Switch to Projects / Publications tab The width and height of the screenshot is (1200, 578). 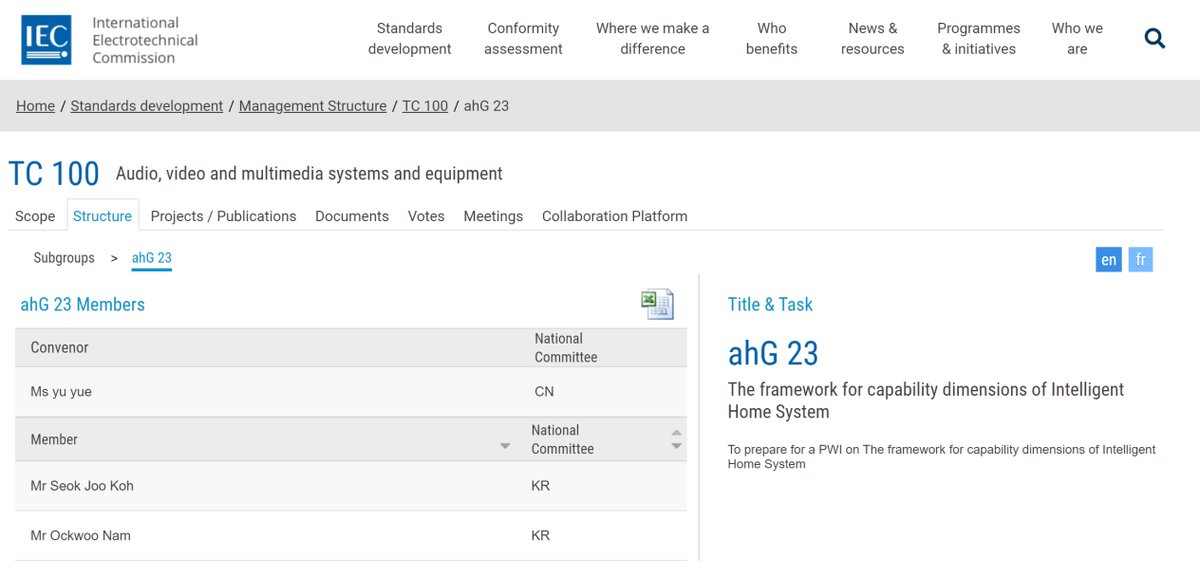223,216
